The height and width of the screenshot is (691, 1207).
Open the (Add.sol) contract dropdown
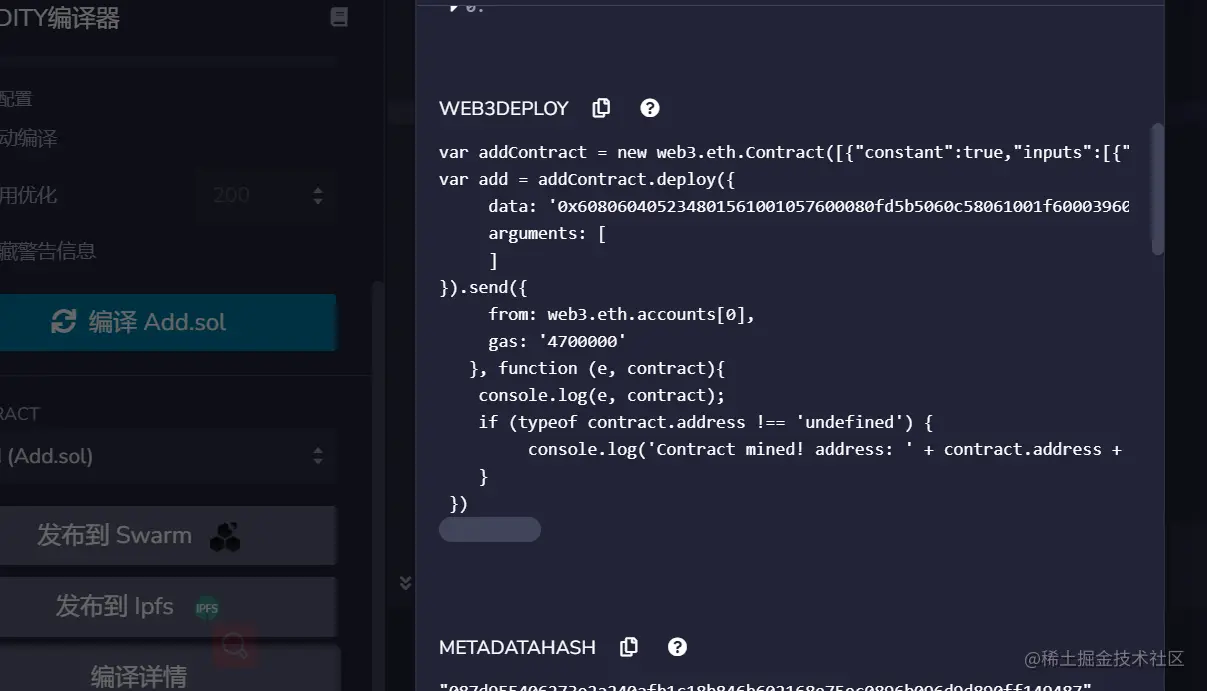pyautogui.click(x=167, y=456)
